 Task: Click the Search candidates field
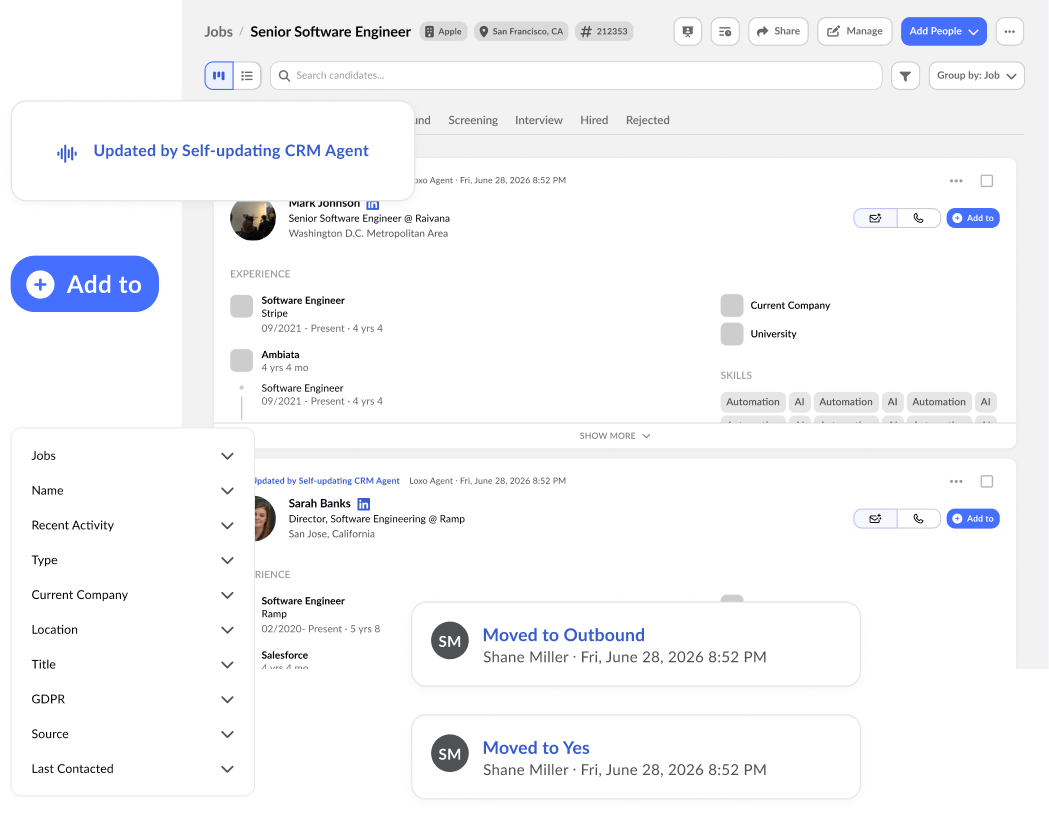click(x=576, y=76)
